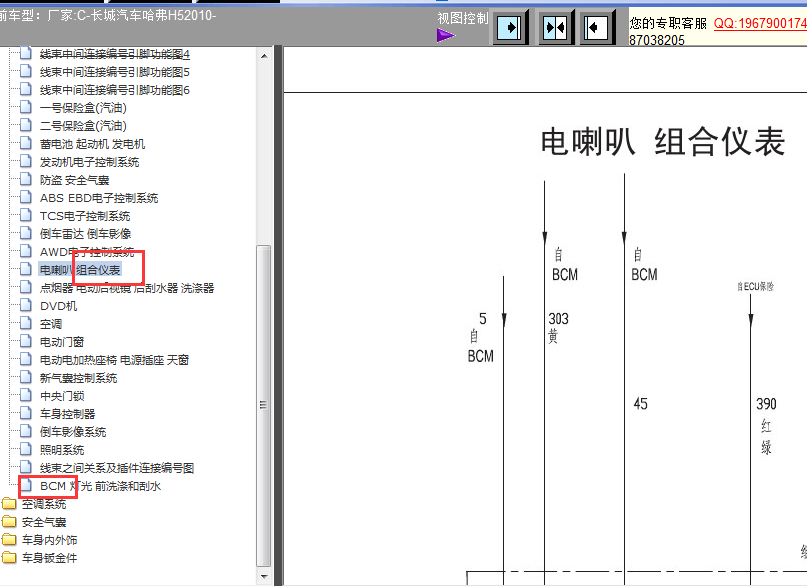This screenshot has width=807, height=586.
Task: Open 发动机电子控制系统 diagram
Action: [90, 162]
